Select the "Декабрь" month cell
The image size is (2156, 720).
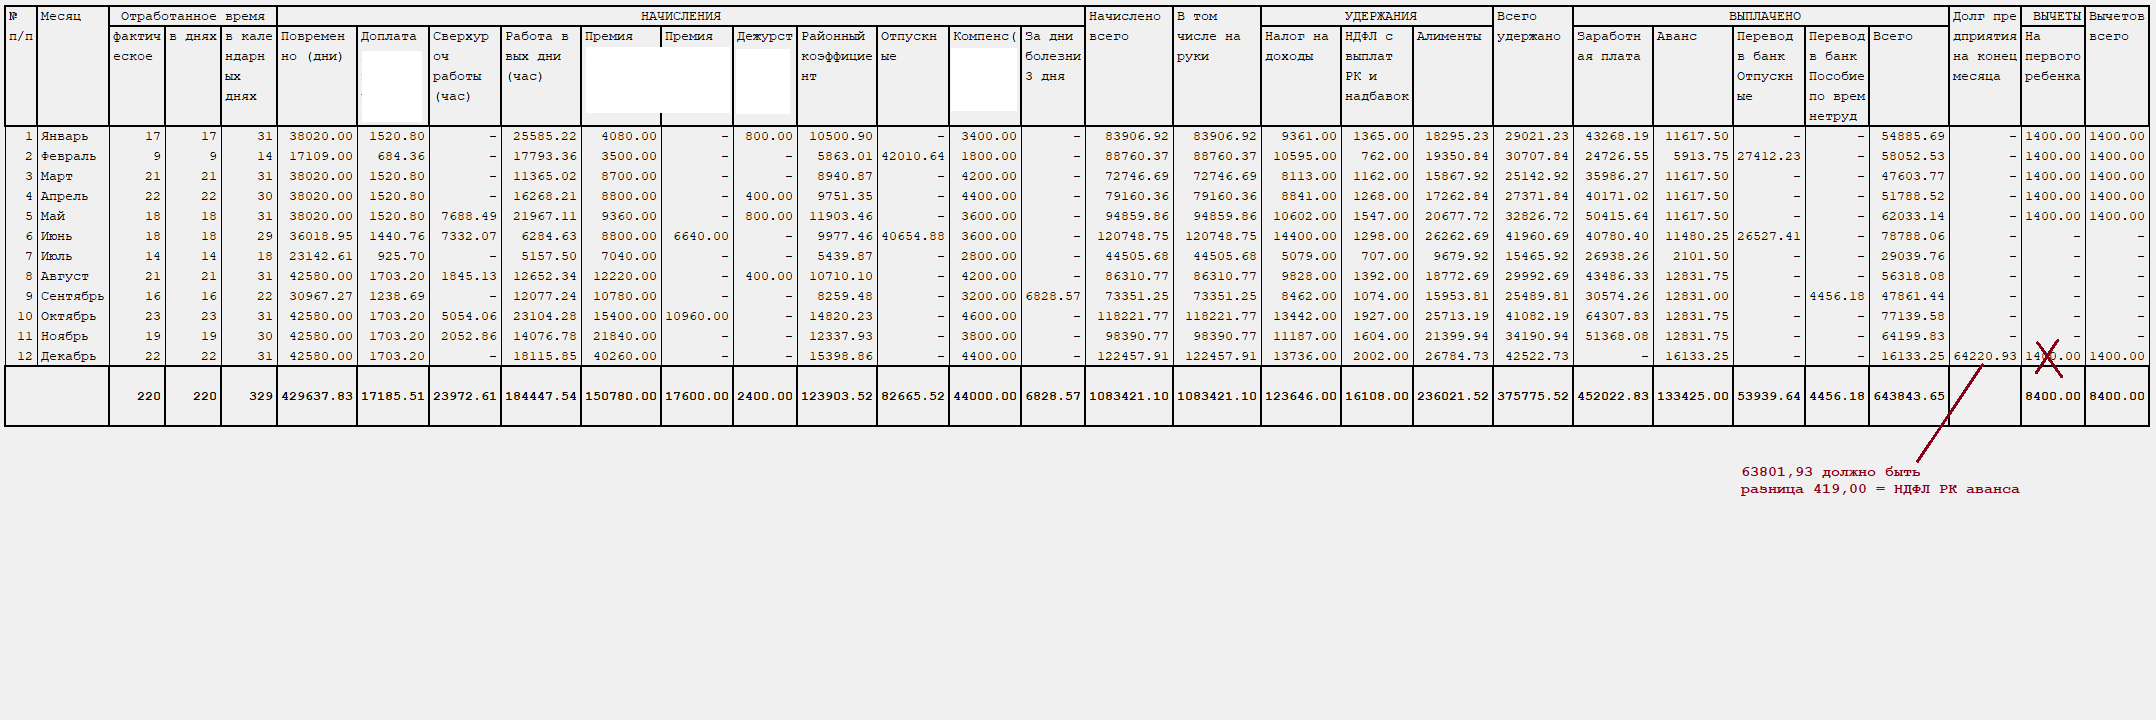[68, 356]
